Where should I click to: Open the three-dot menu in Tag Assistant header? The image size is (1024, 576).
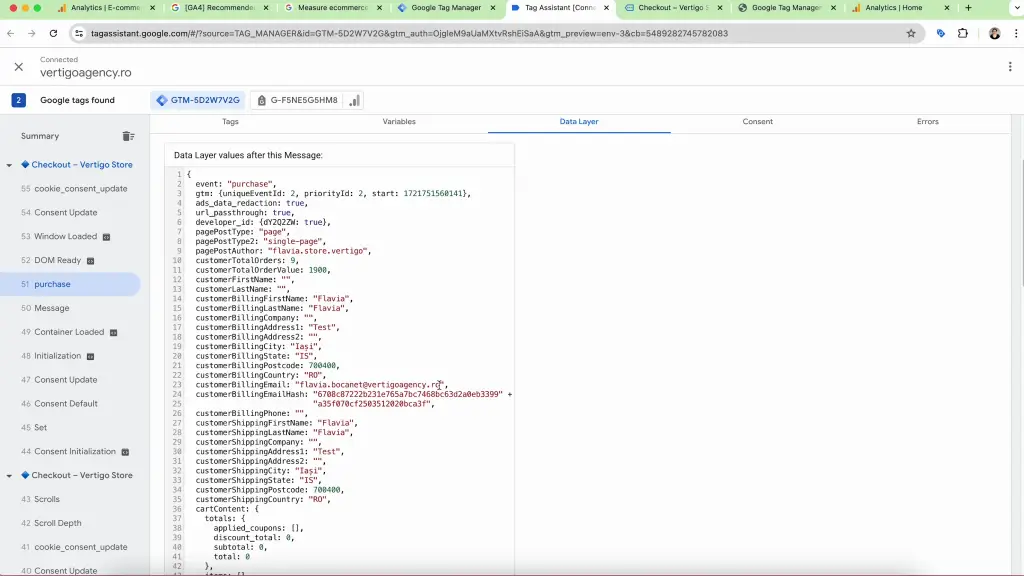pyautogui.click(x=1010, y=67)
